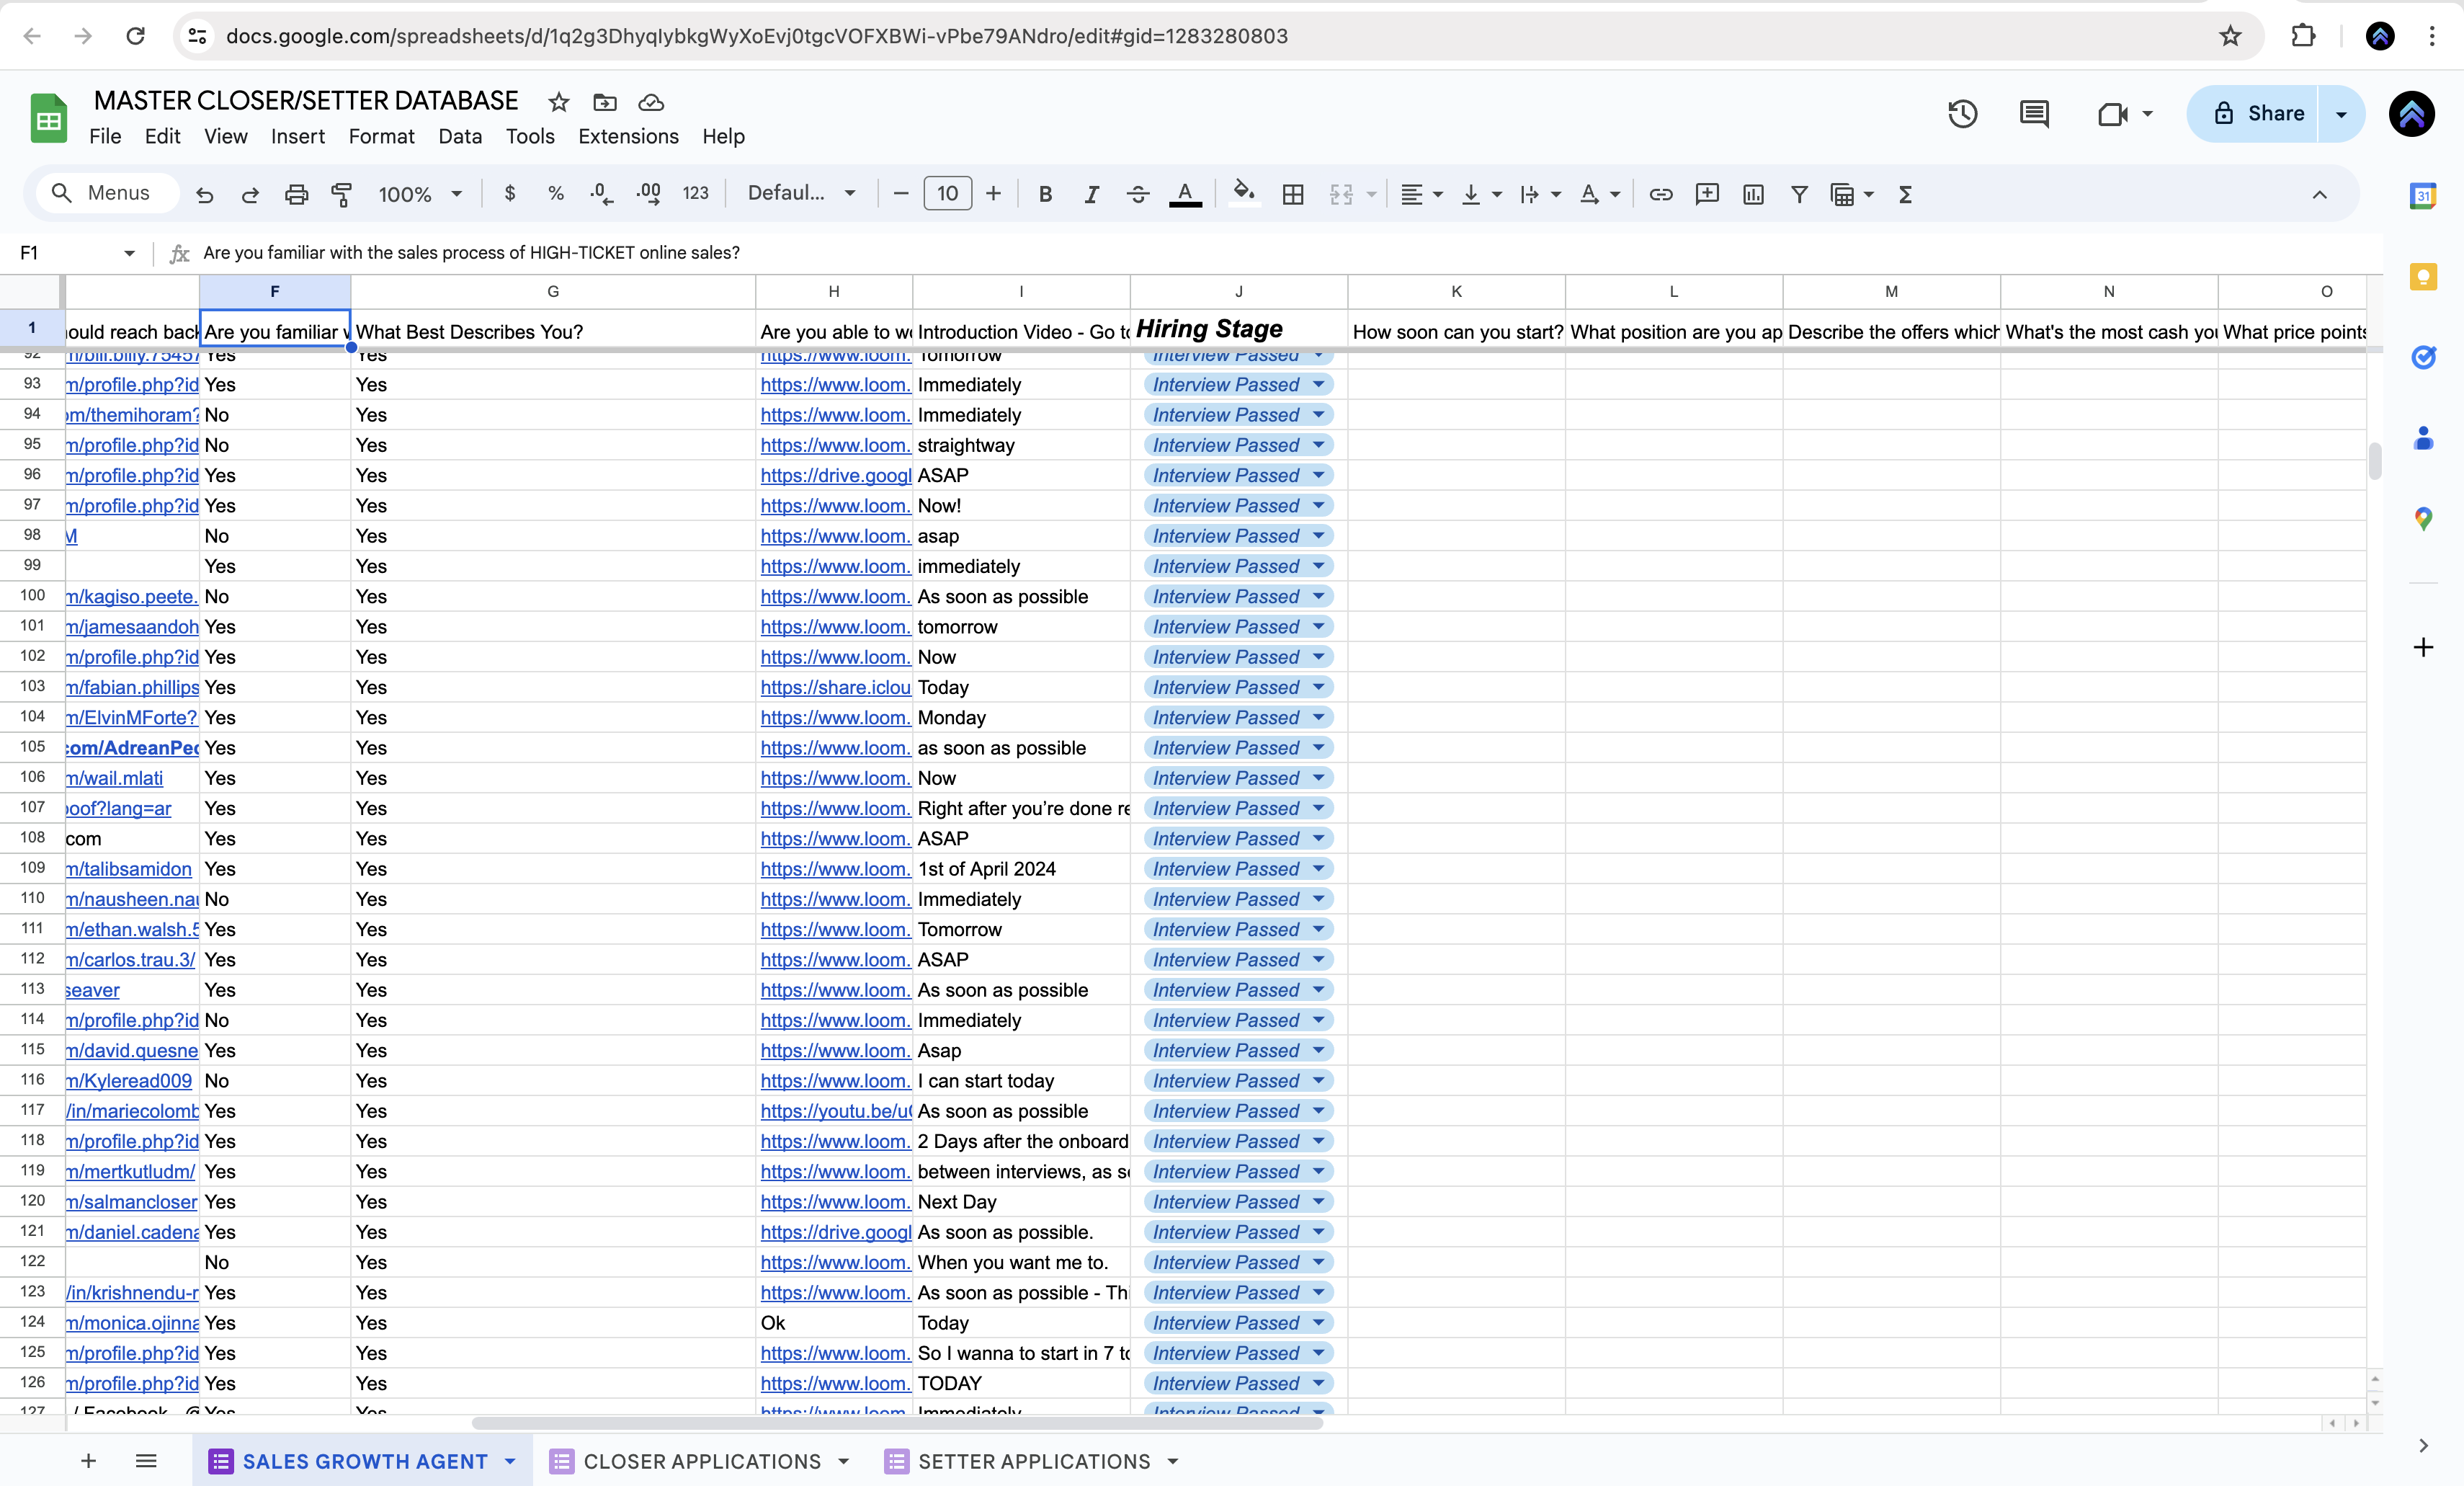Viewport: 2464px width, 1486px height.
Task: Create a filter with the funnel icon
Action: point(1799,193)
